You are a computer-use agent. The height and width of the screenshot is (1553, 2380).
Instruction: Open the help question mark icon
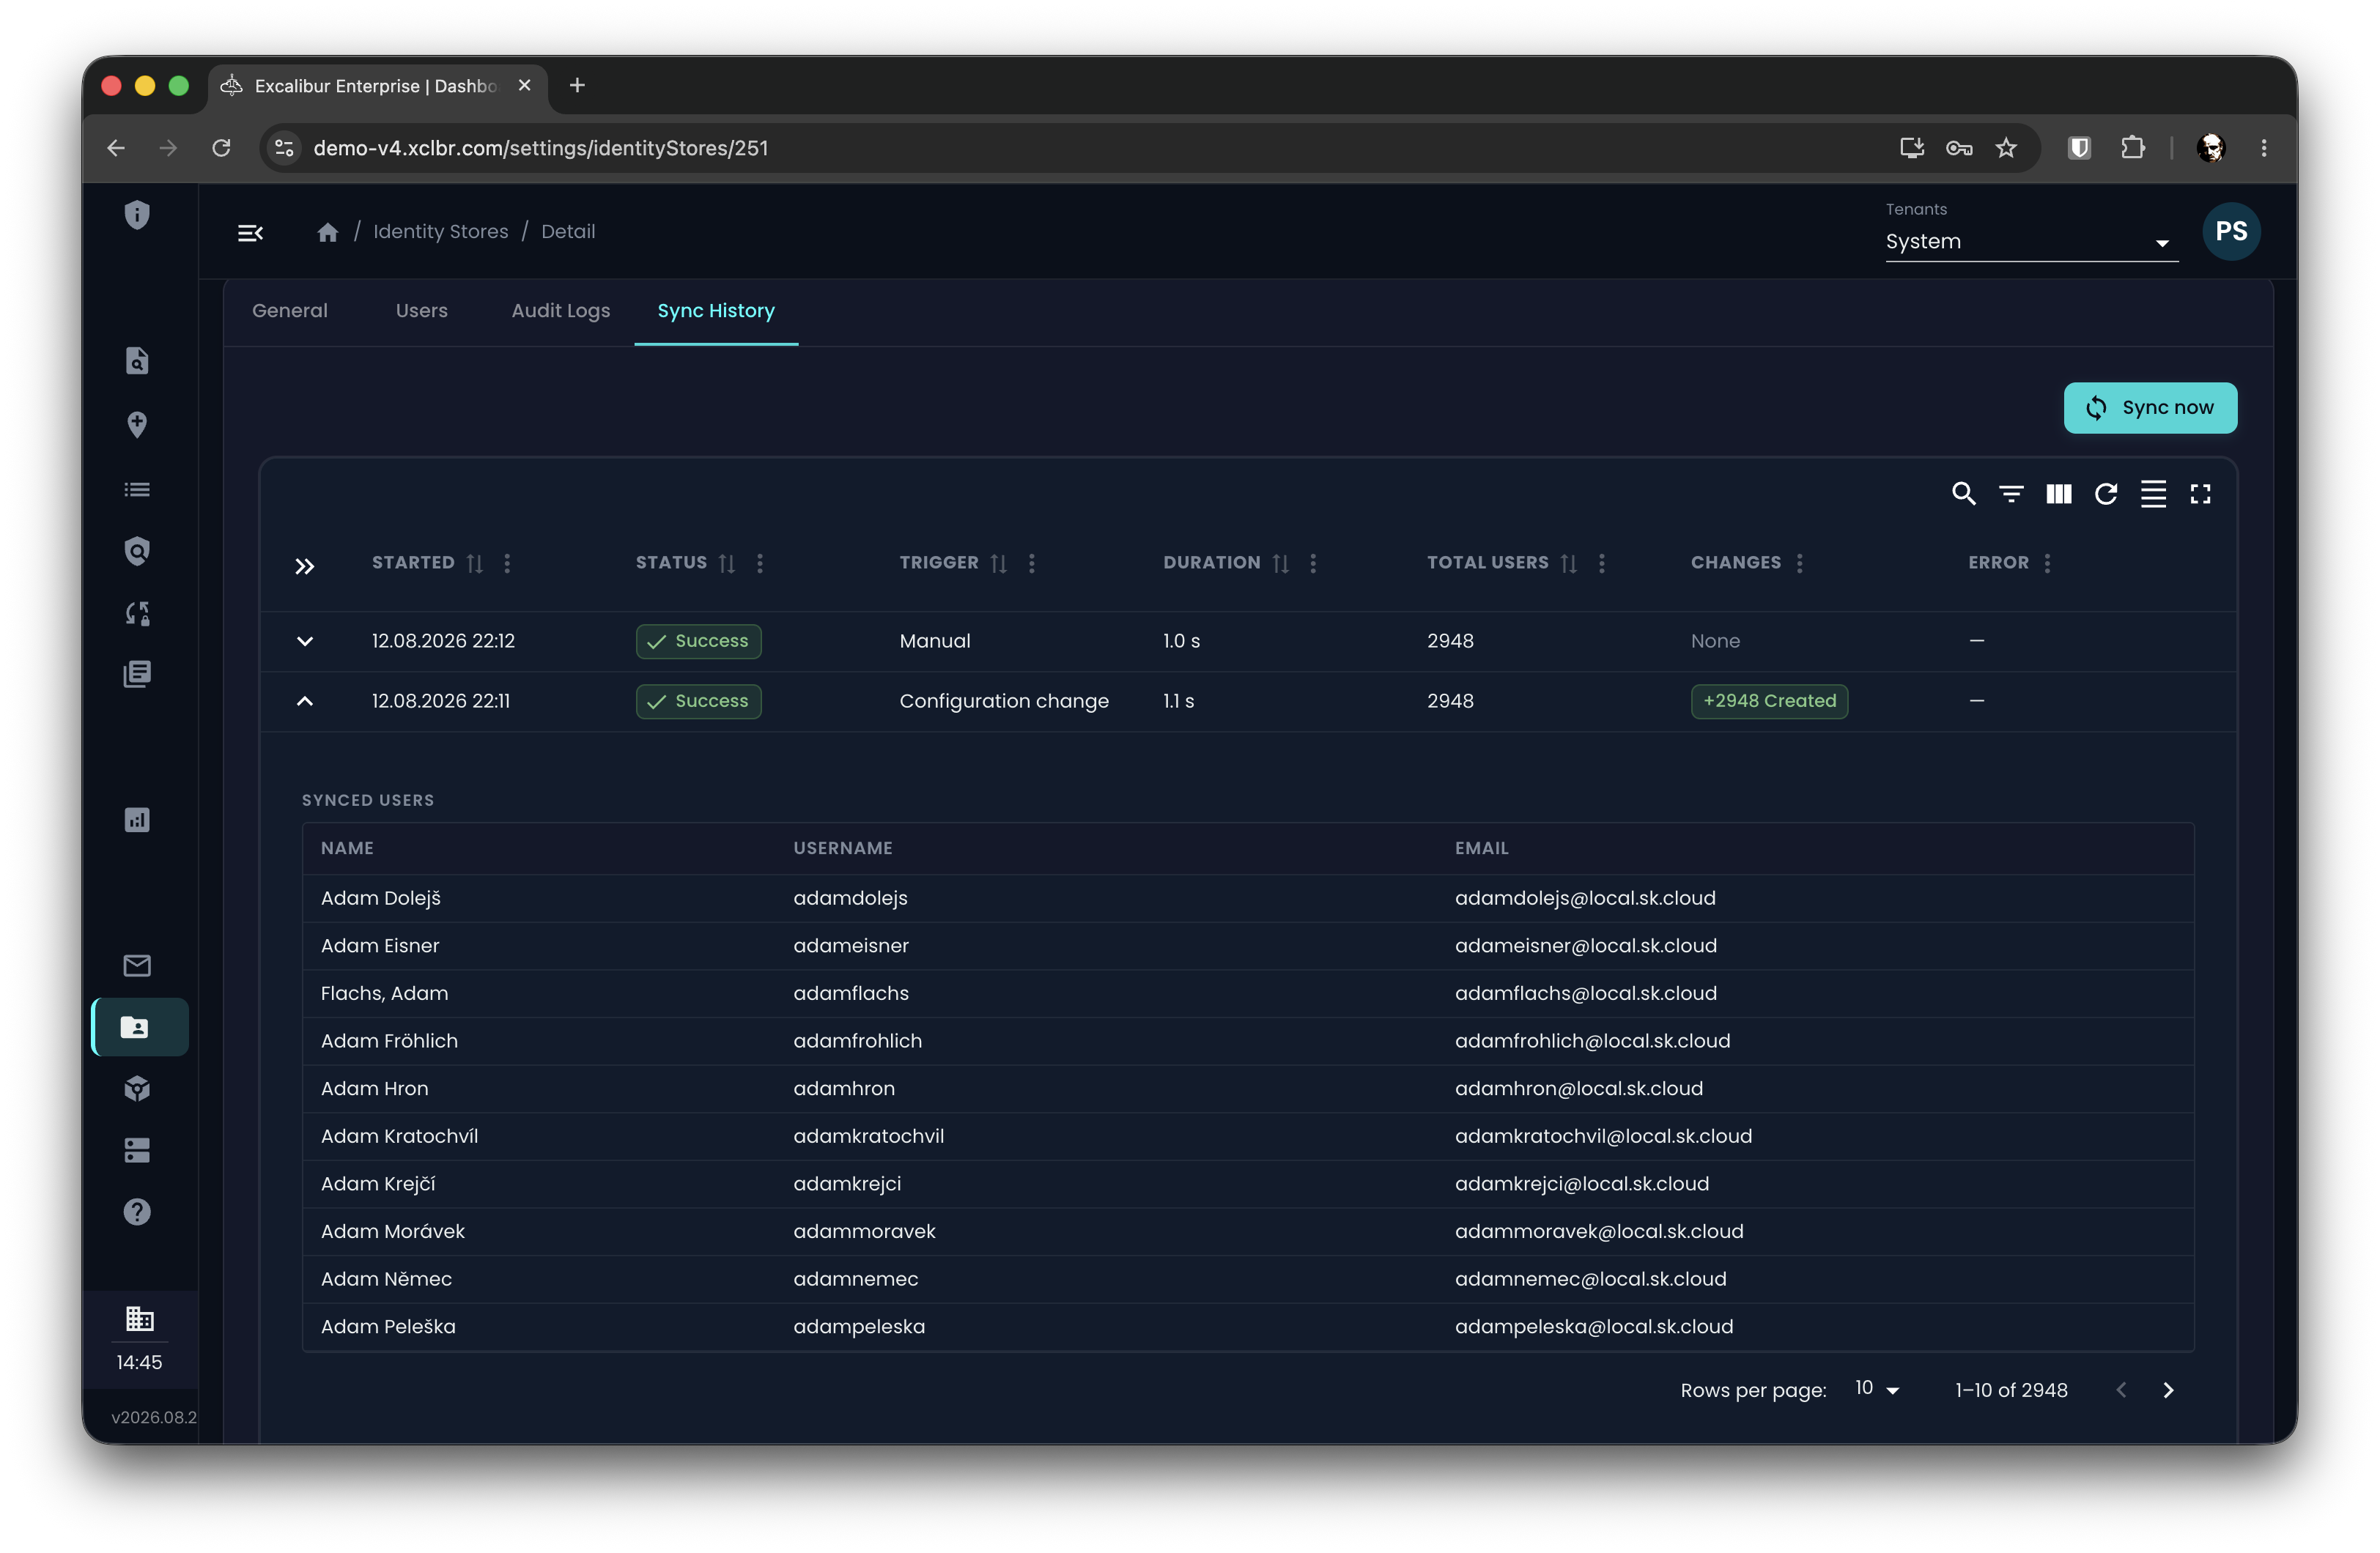pyautogui.click(x=137, y=1212)
